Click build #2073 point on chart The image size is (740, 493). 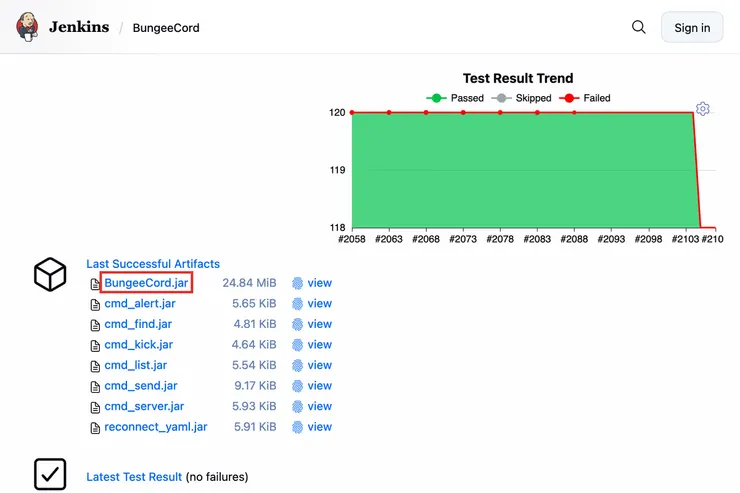coord(463,112)
